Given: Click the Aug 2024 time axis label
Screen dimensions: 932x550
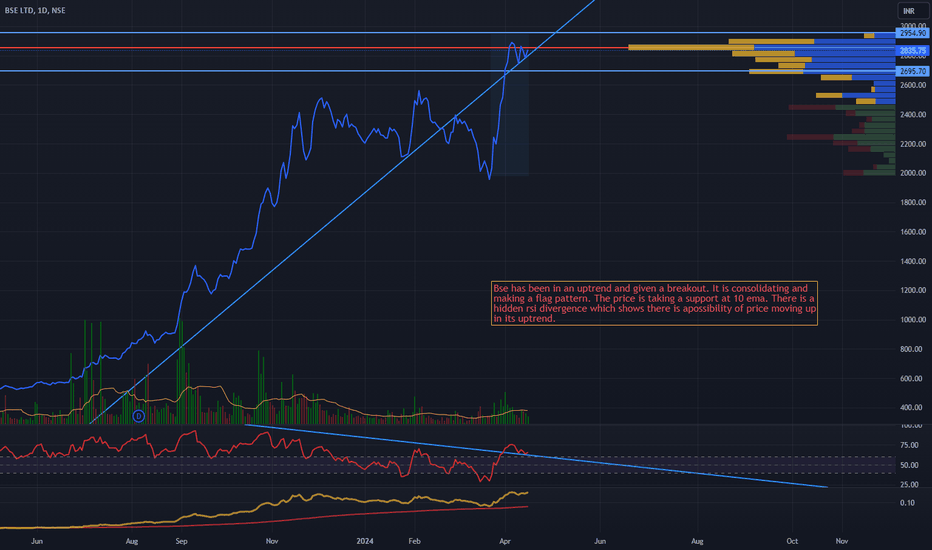Looking at the screenshot, I should pyautogui.click(x=697, y=541).
